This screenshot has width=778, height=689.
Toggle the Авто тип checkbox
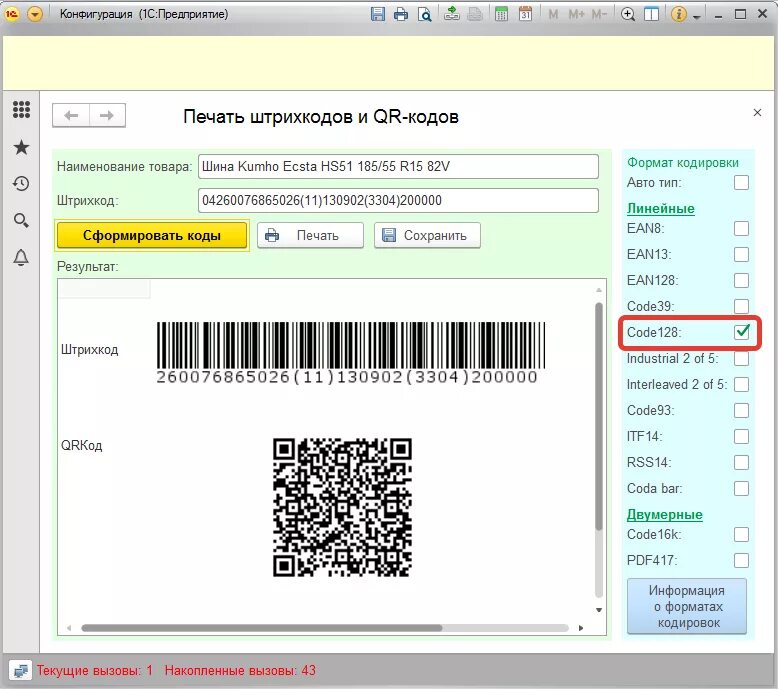(741, 183)
